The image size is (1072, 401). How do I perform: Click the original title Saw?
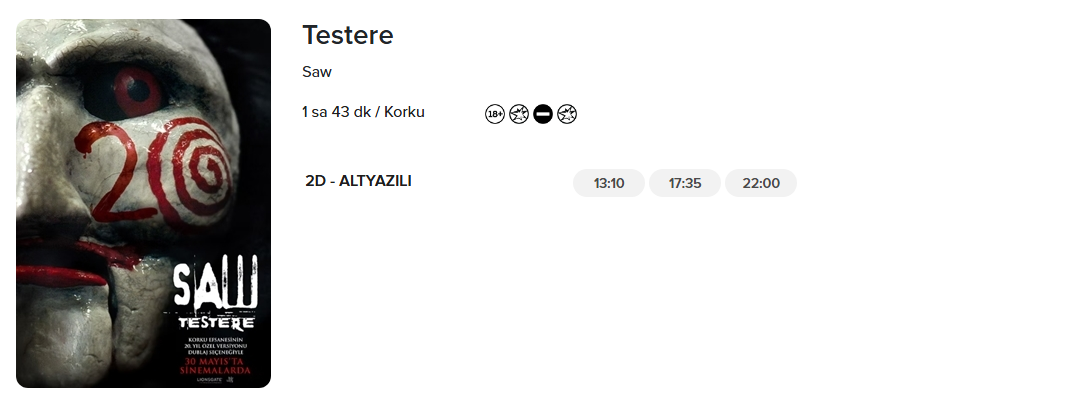tap(317, 72)
